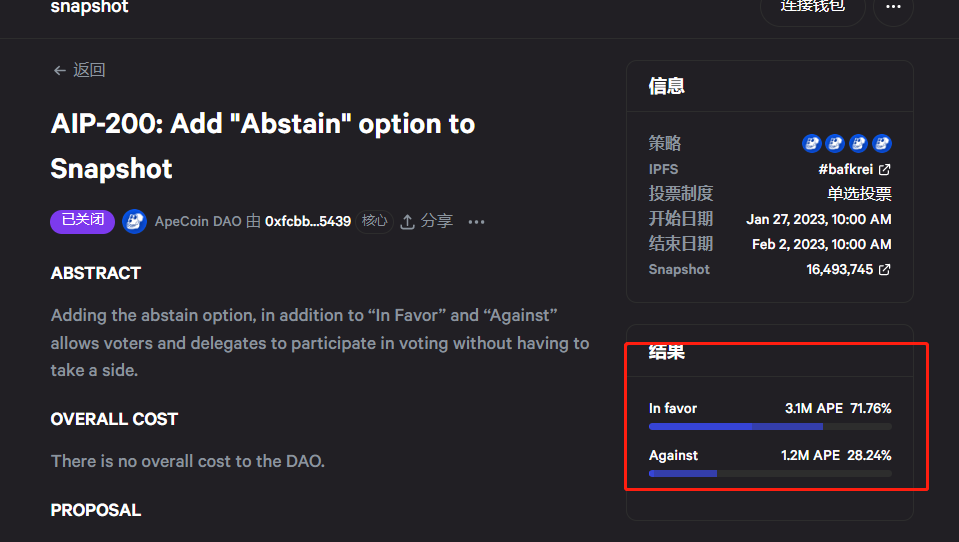The width and height of the screenshot is (959, 542).
Task: Click the fourth strategy ape icon
Action: (x=881, y=144)
